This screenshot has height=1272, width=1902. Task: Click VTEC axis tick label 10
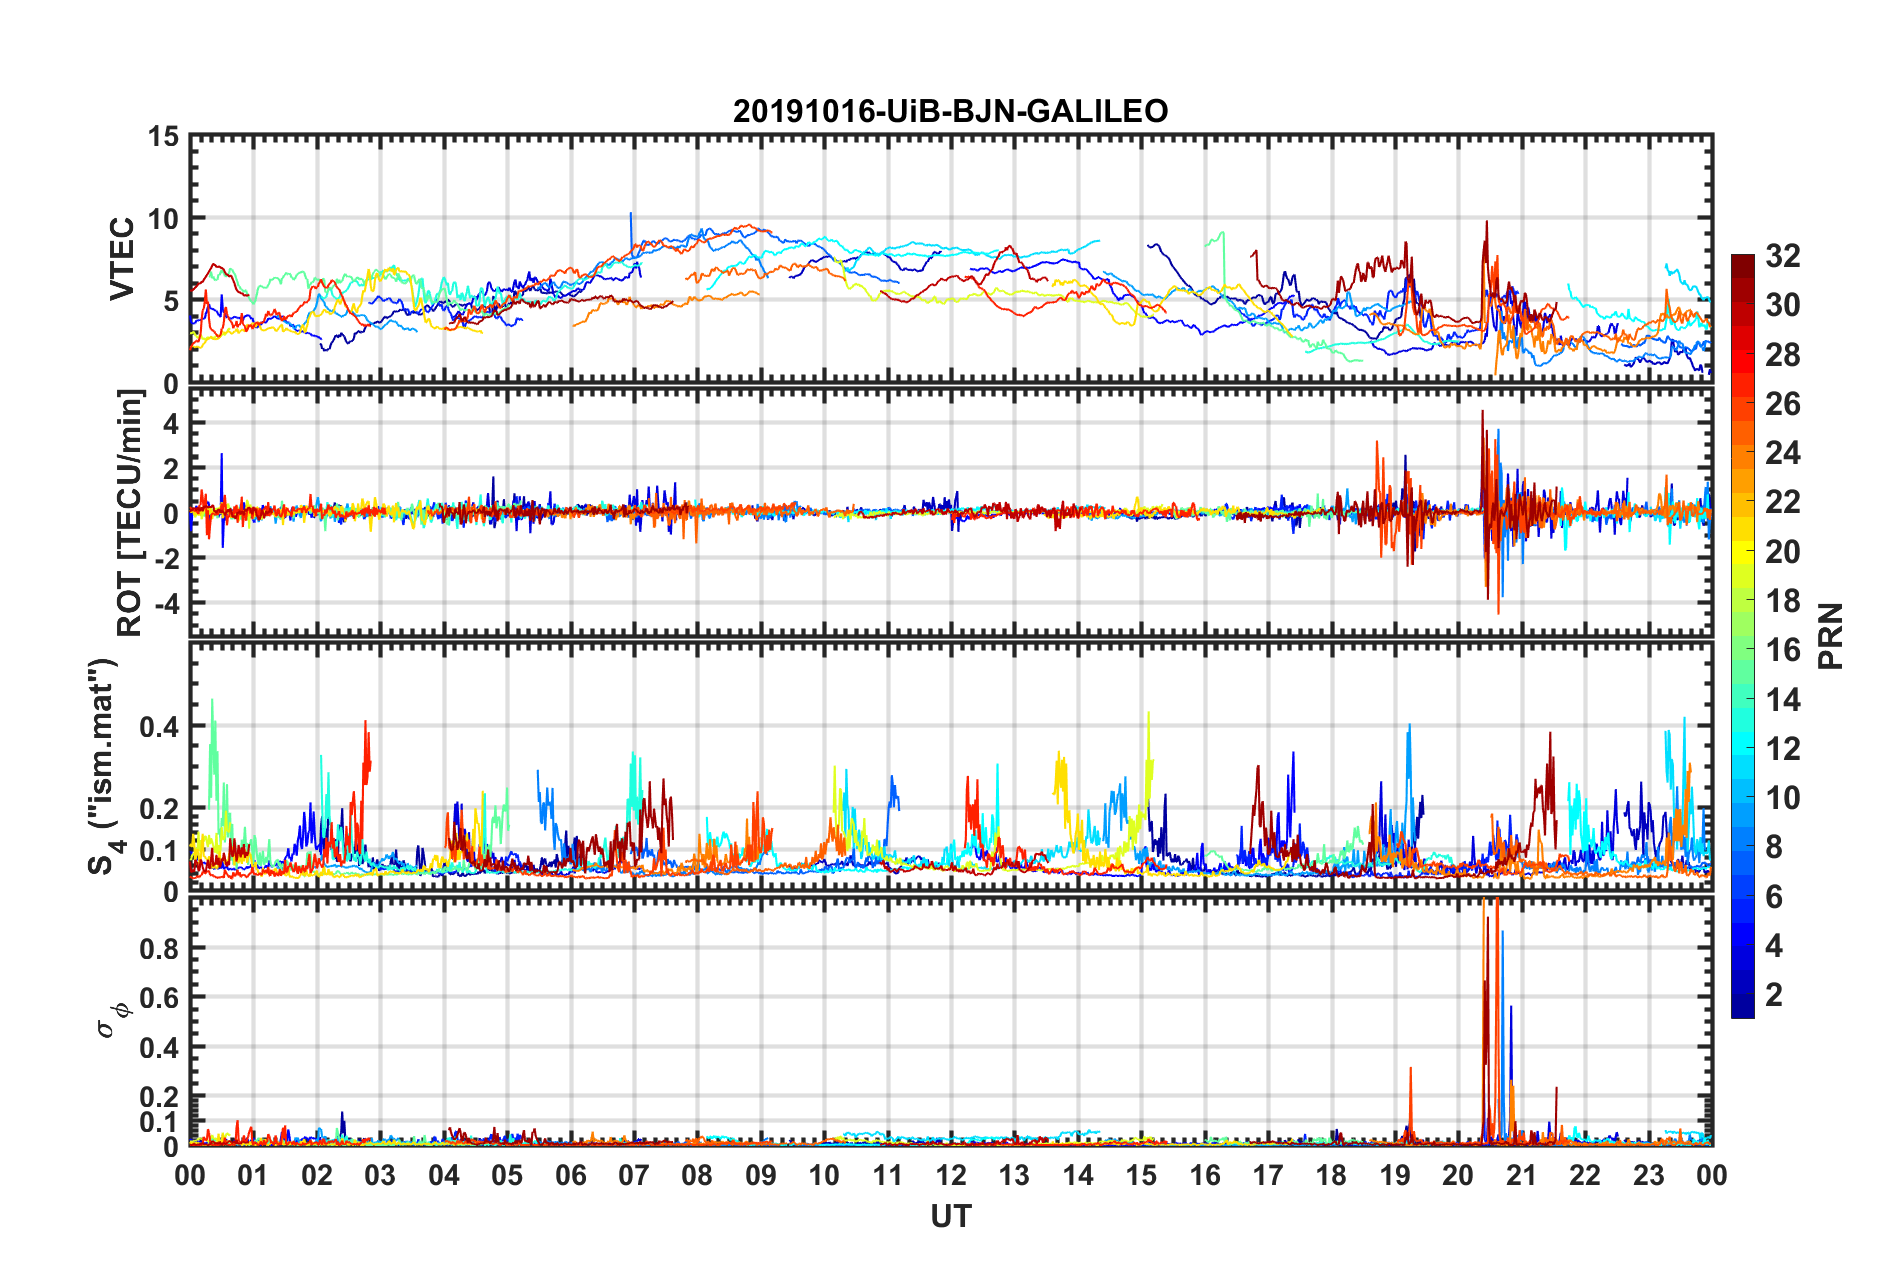coord(163,219)
